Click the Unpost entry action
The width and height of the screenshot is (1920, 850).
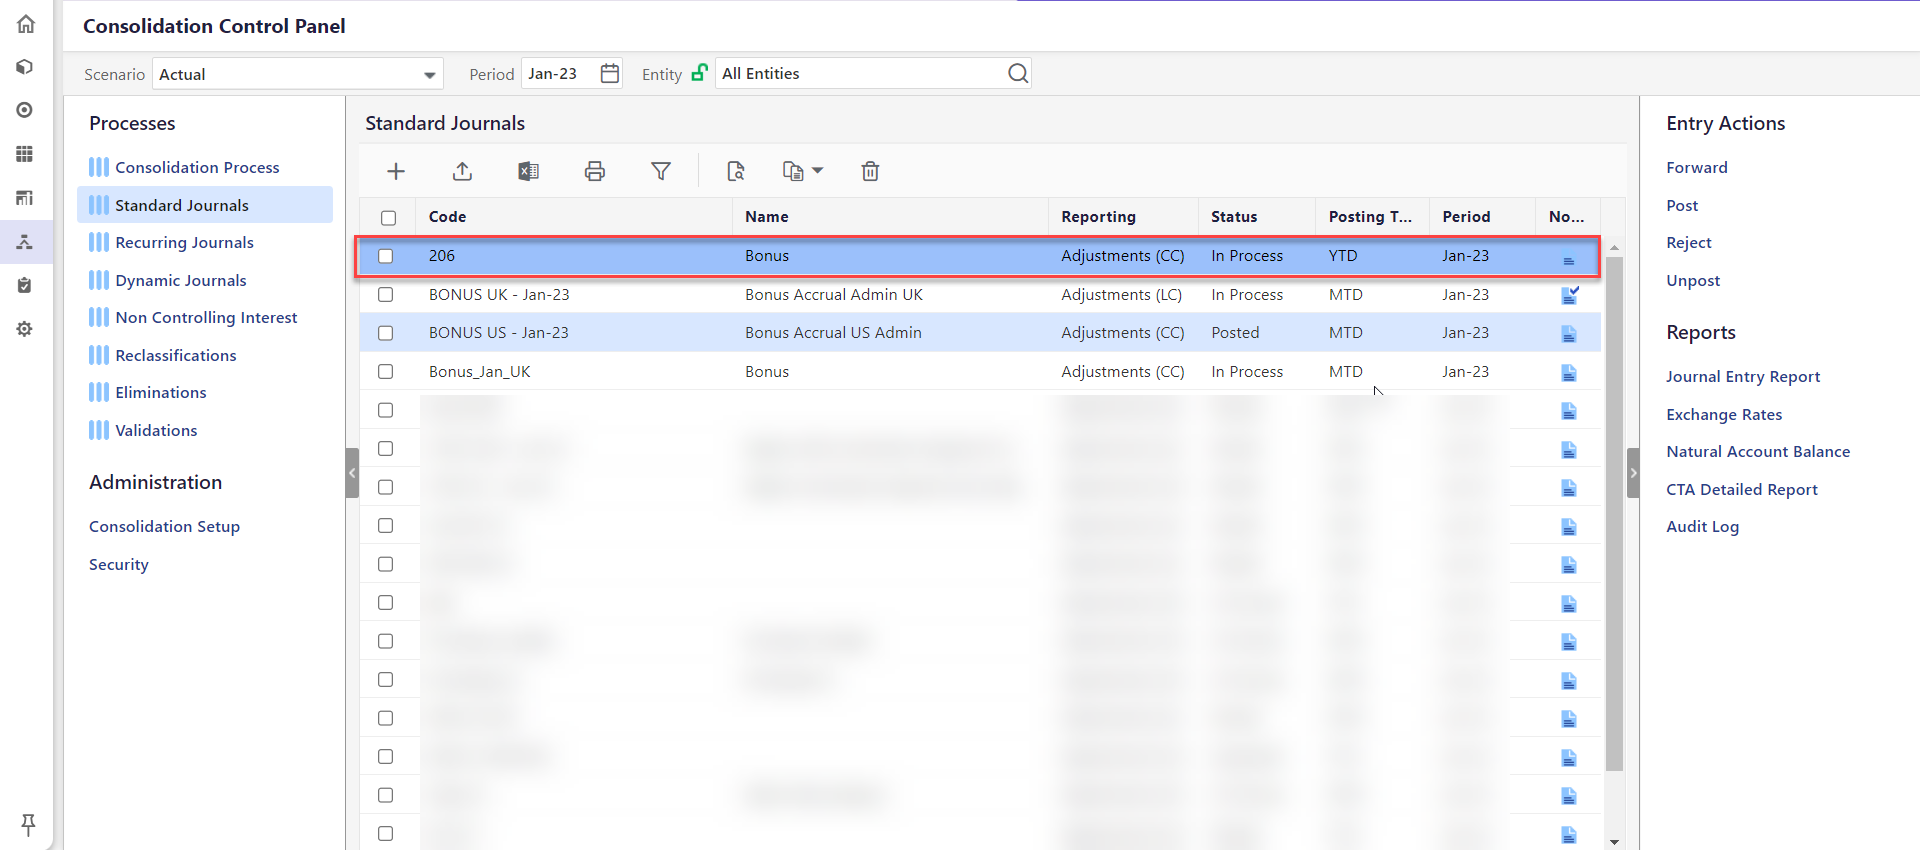click(1693, 280)
